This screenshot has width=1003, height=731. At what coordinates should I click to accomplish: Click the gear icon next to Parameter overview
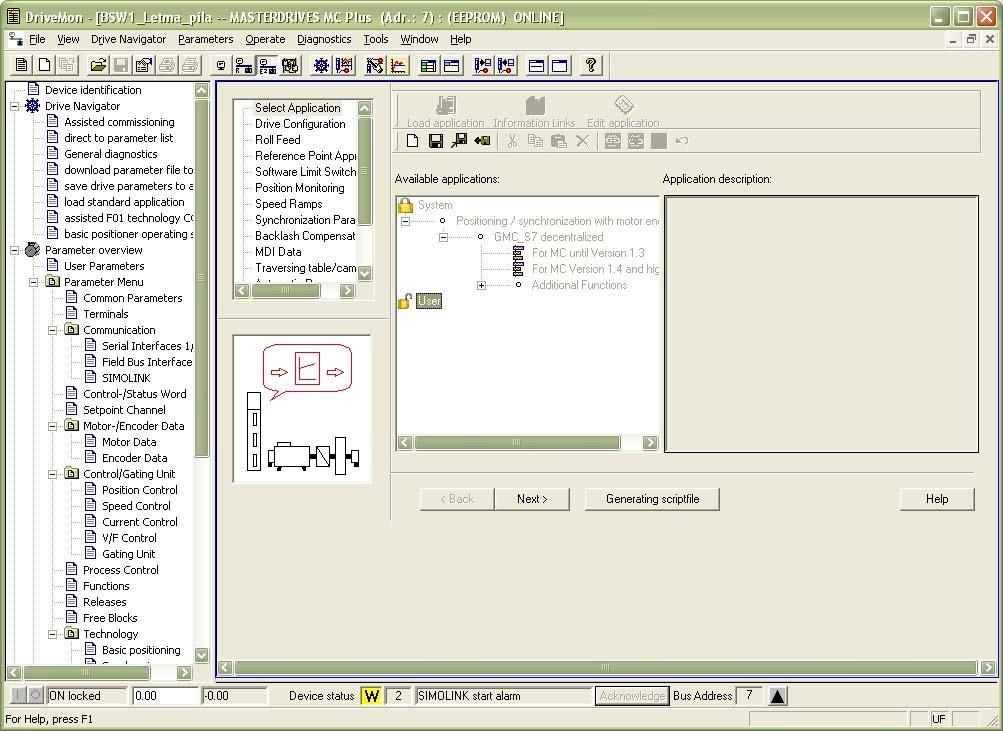point(33,250)
